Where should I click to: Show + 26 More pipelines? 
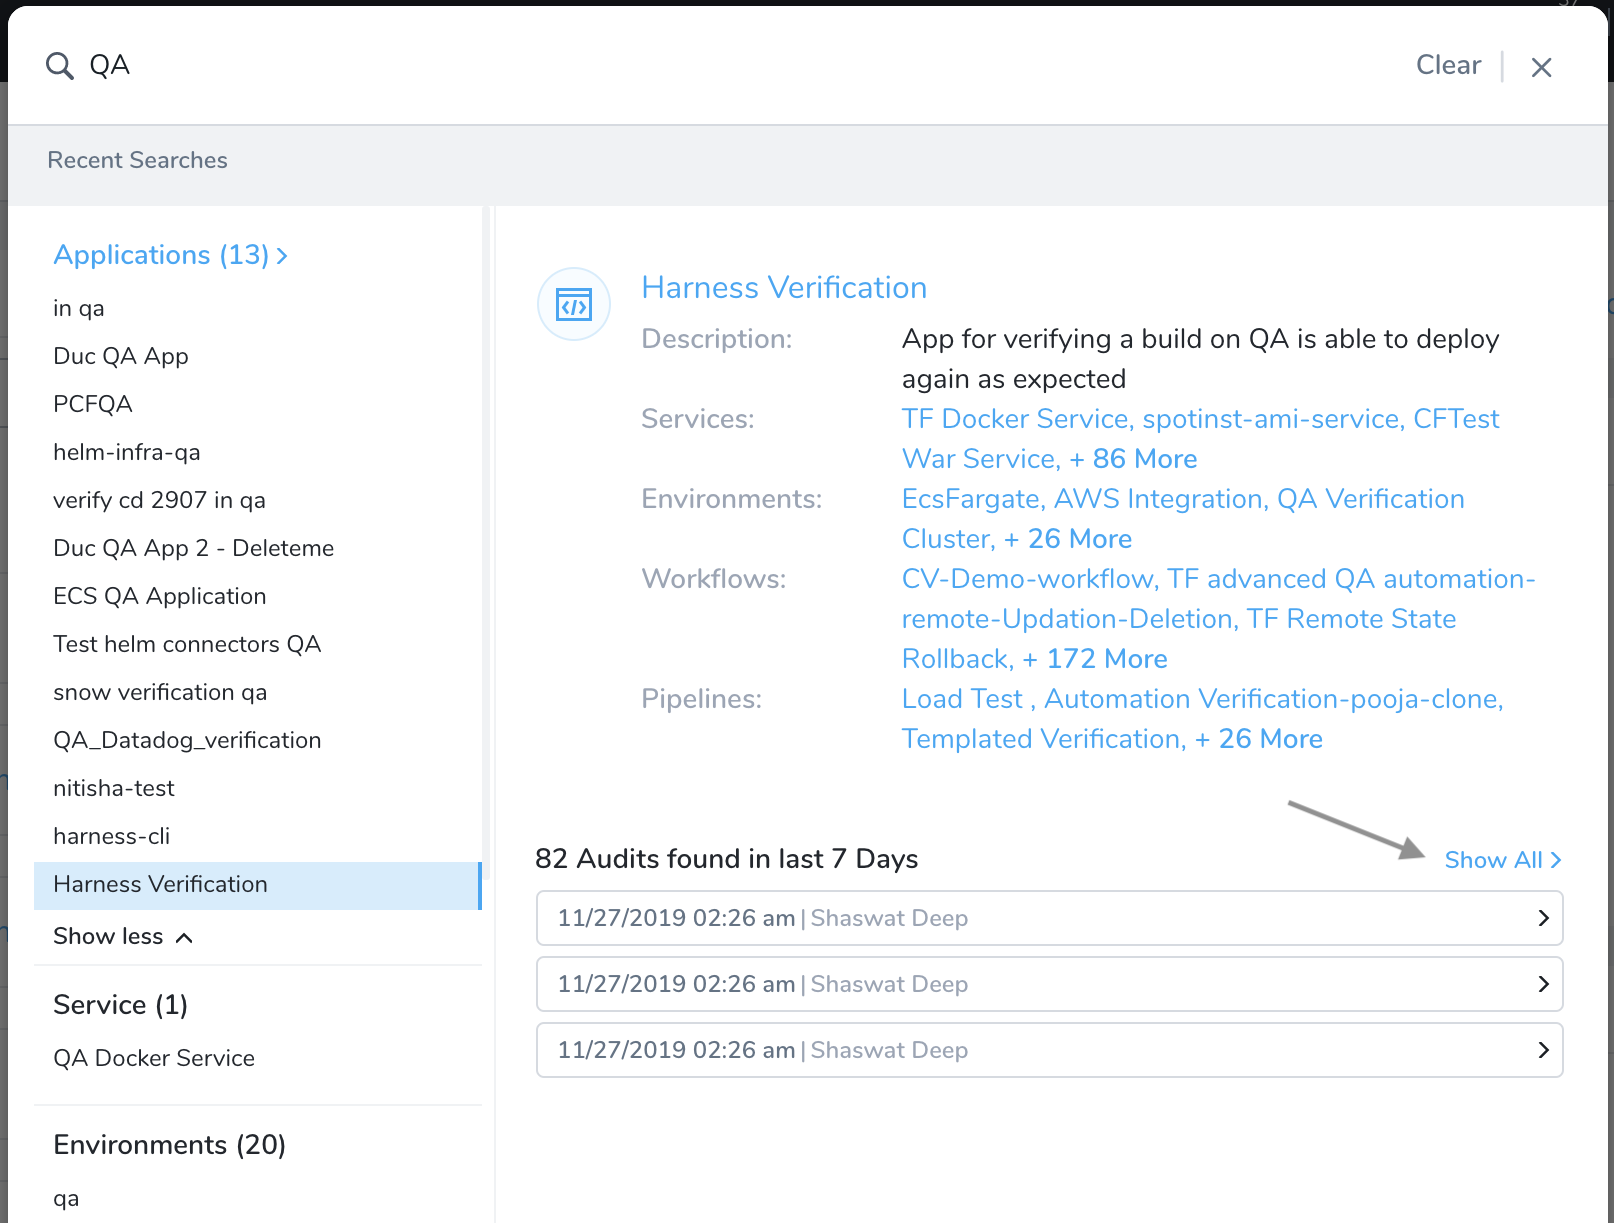(1259, 739)
